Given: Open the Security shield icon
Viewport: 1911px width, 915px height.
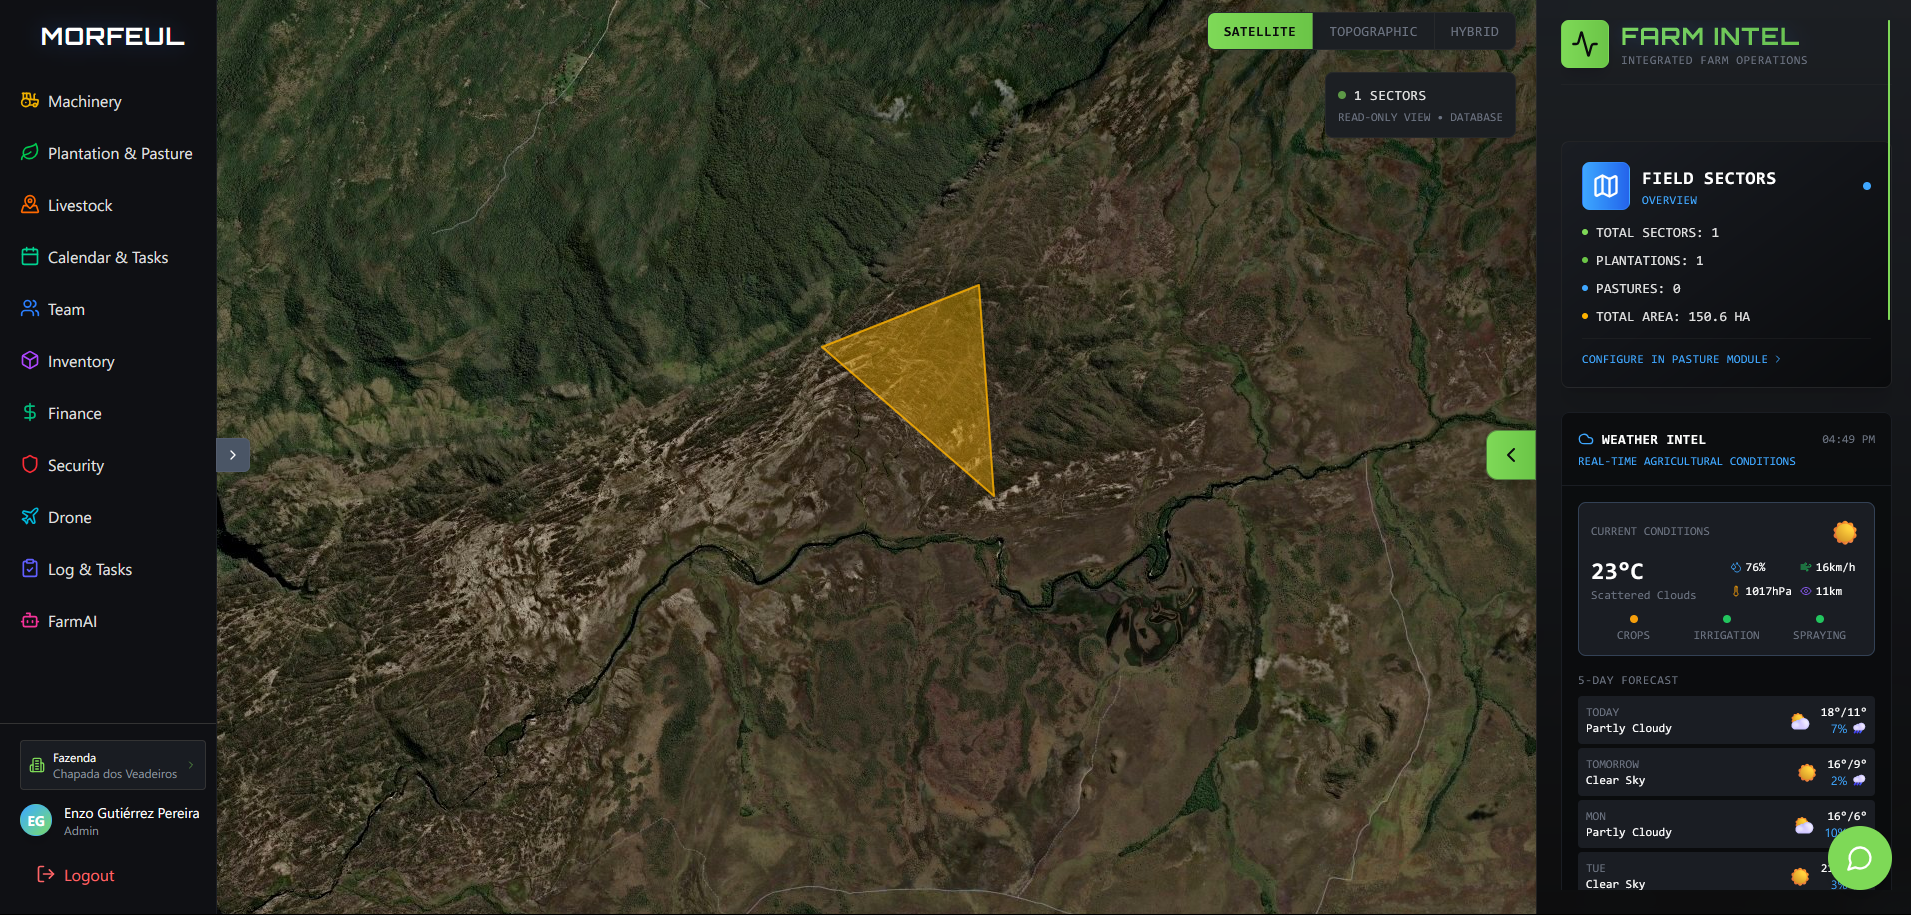Looking at the screenshot, I should pyautogui.click(x=30, y=465).
